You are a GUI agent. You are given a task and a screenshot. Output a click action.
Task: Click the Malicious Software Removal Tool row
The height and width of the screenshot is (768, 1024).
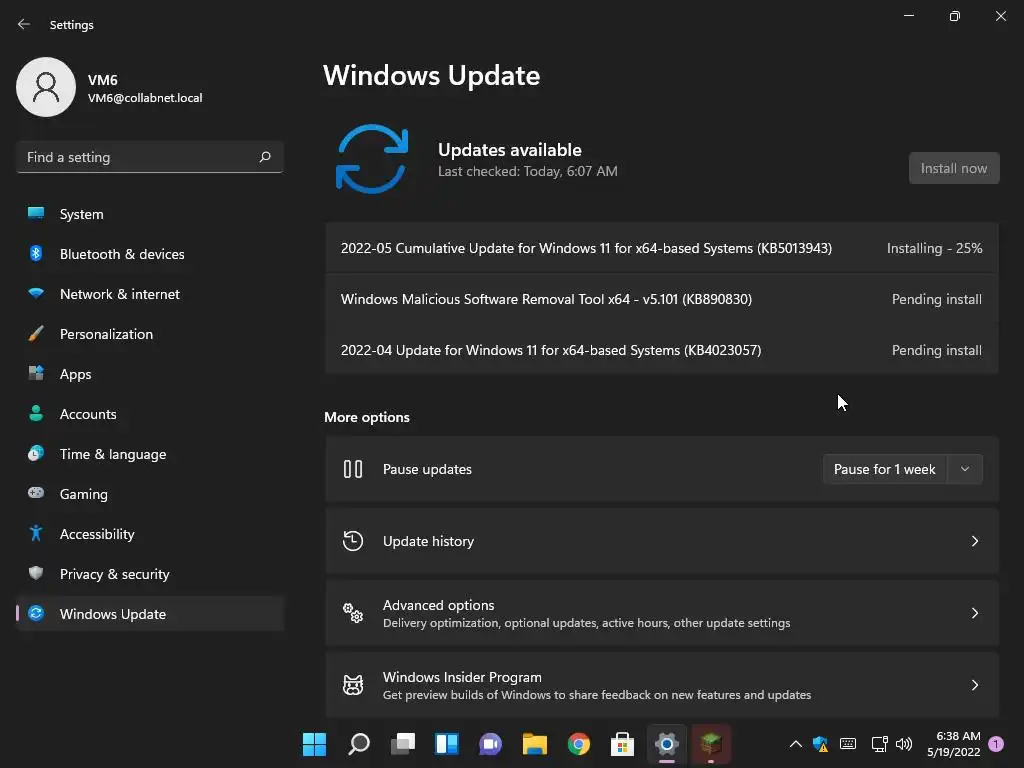662,299
